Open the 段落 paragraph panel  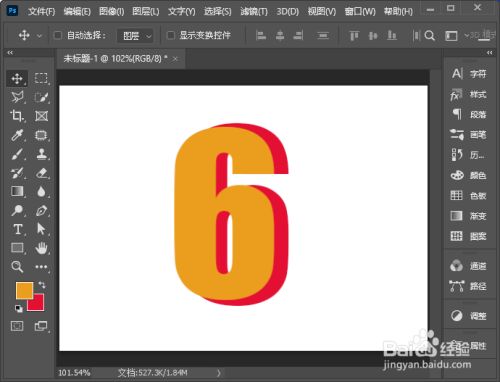click(469, 115)
